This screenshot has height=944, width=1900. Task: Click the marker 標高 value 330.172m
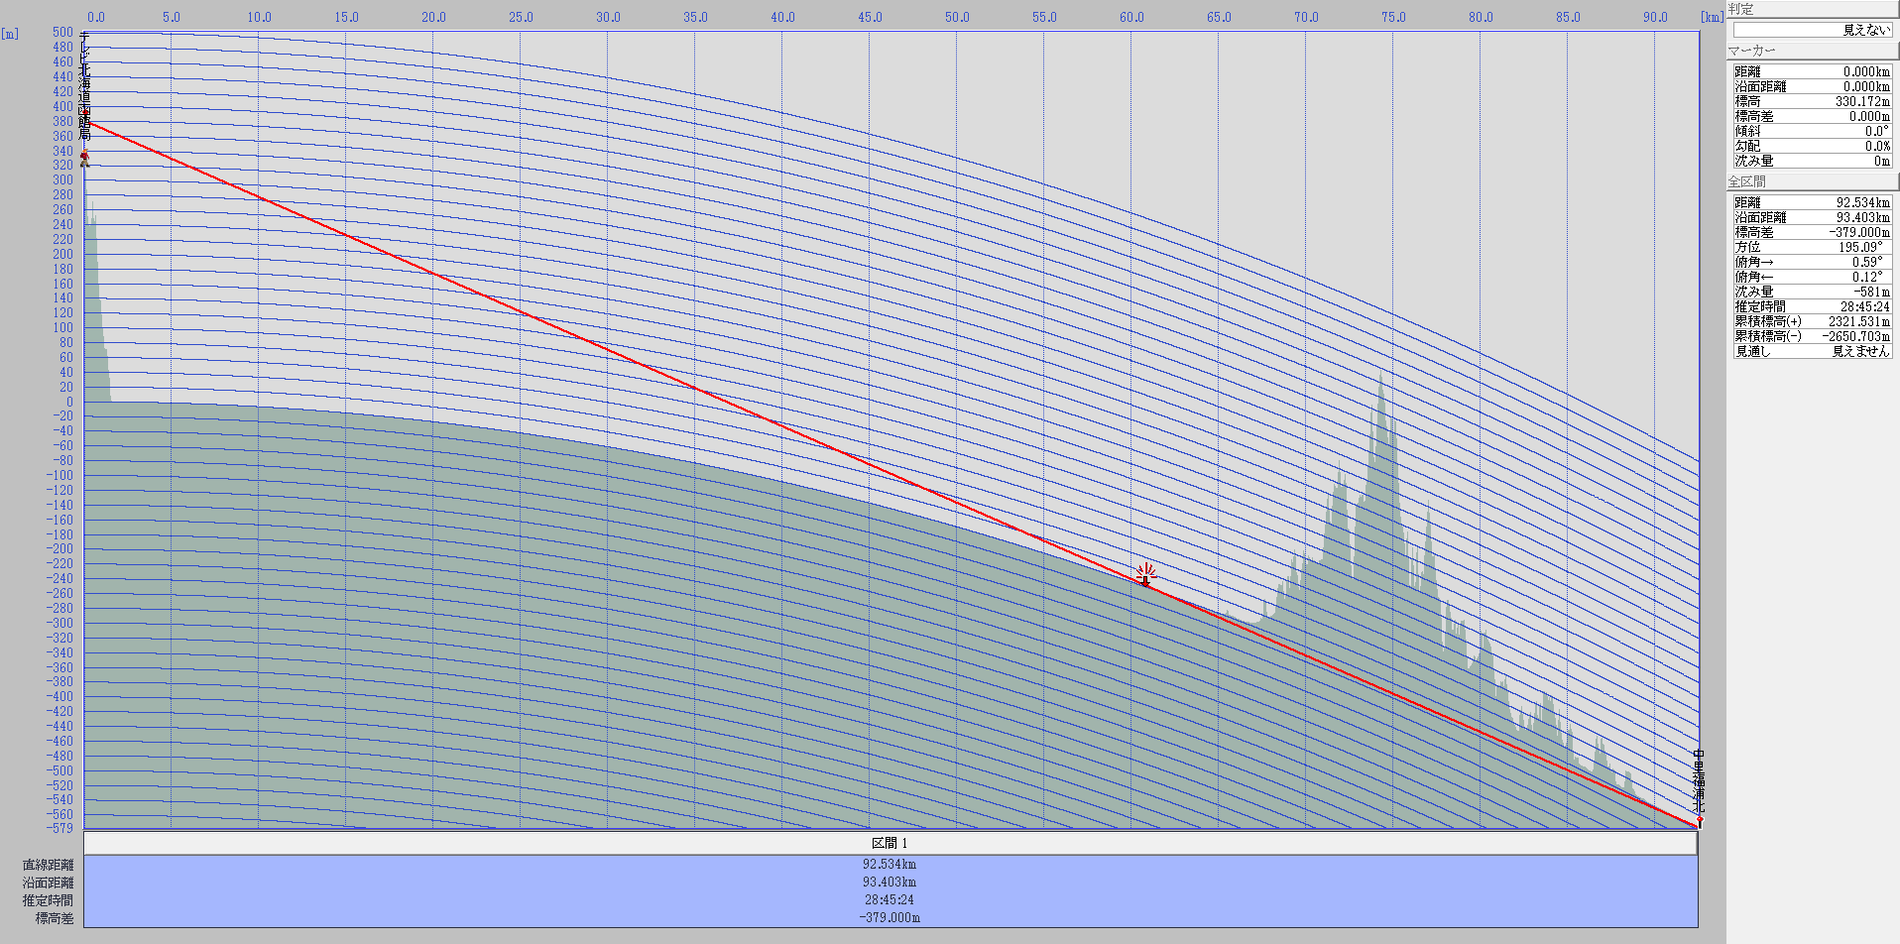pos(1865,102)
